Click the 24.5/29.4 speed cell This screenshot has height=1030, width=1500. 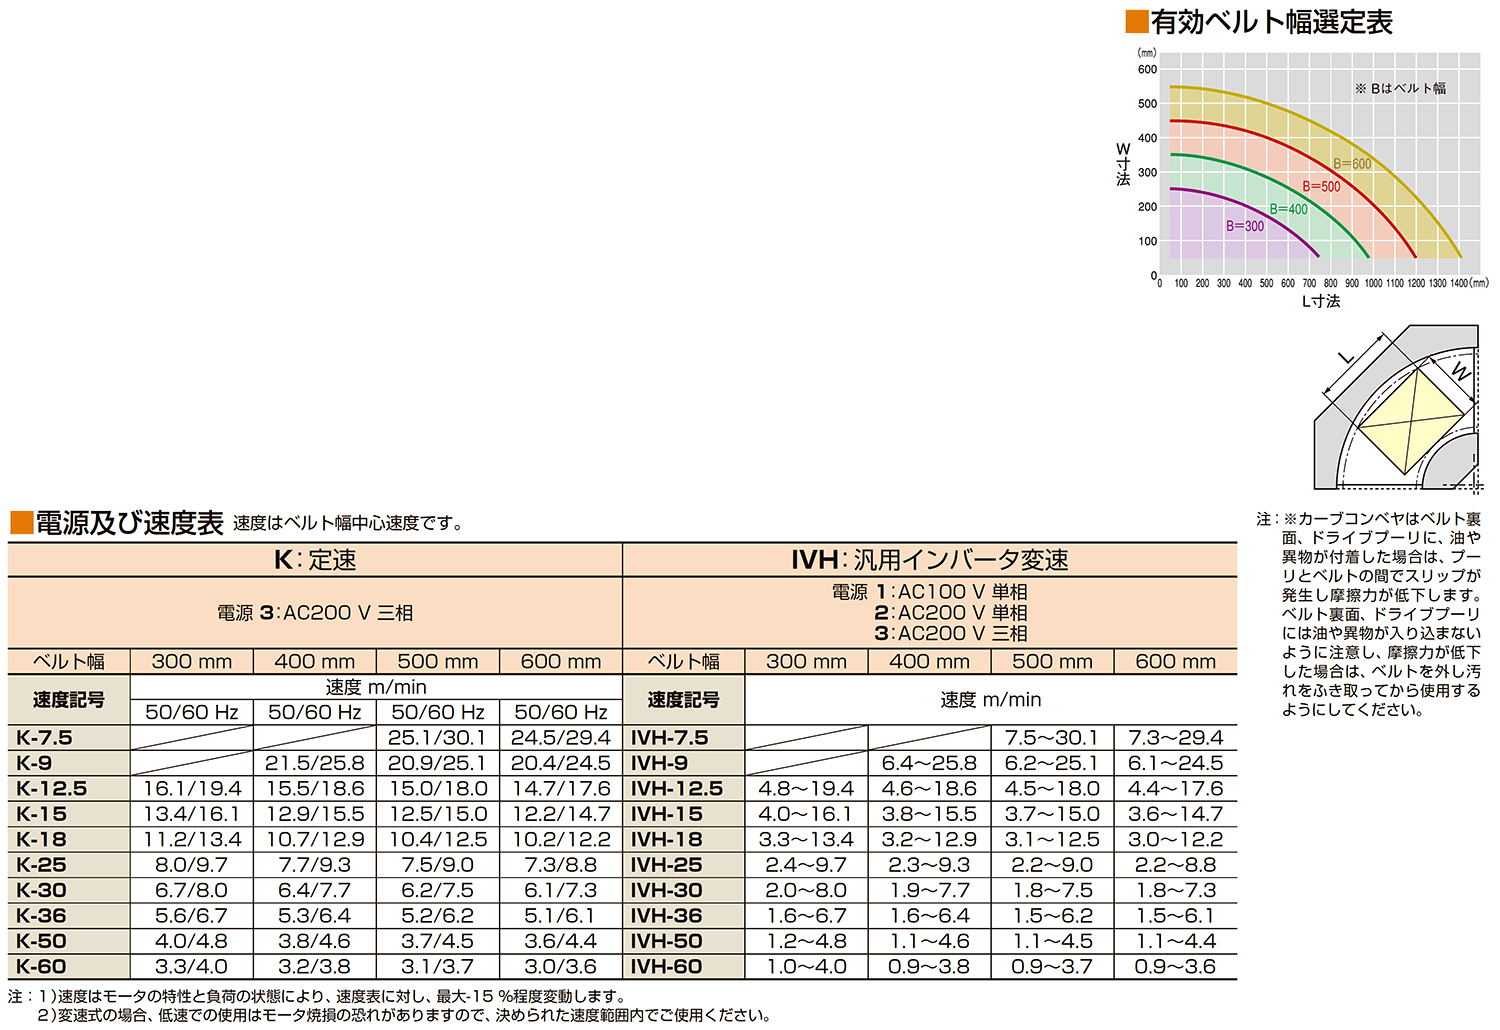click(560, 738)
